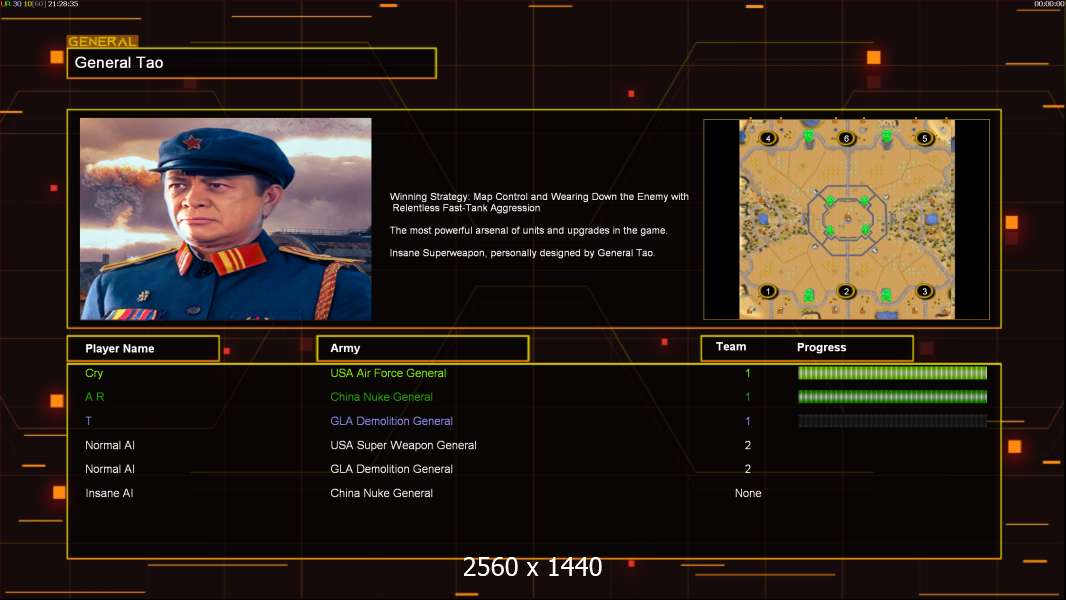Select start position marker 5 on the map
The height and width of the screenshot is (600, 1066).
(924, 138)
